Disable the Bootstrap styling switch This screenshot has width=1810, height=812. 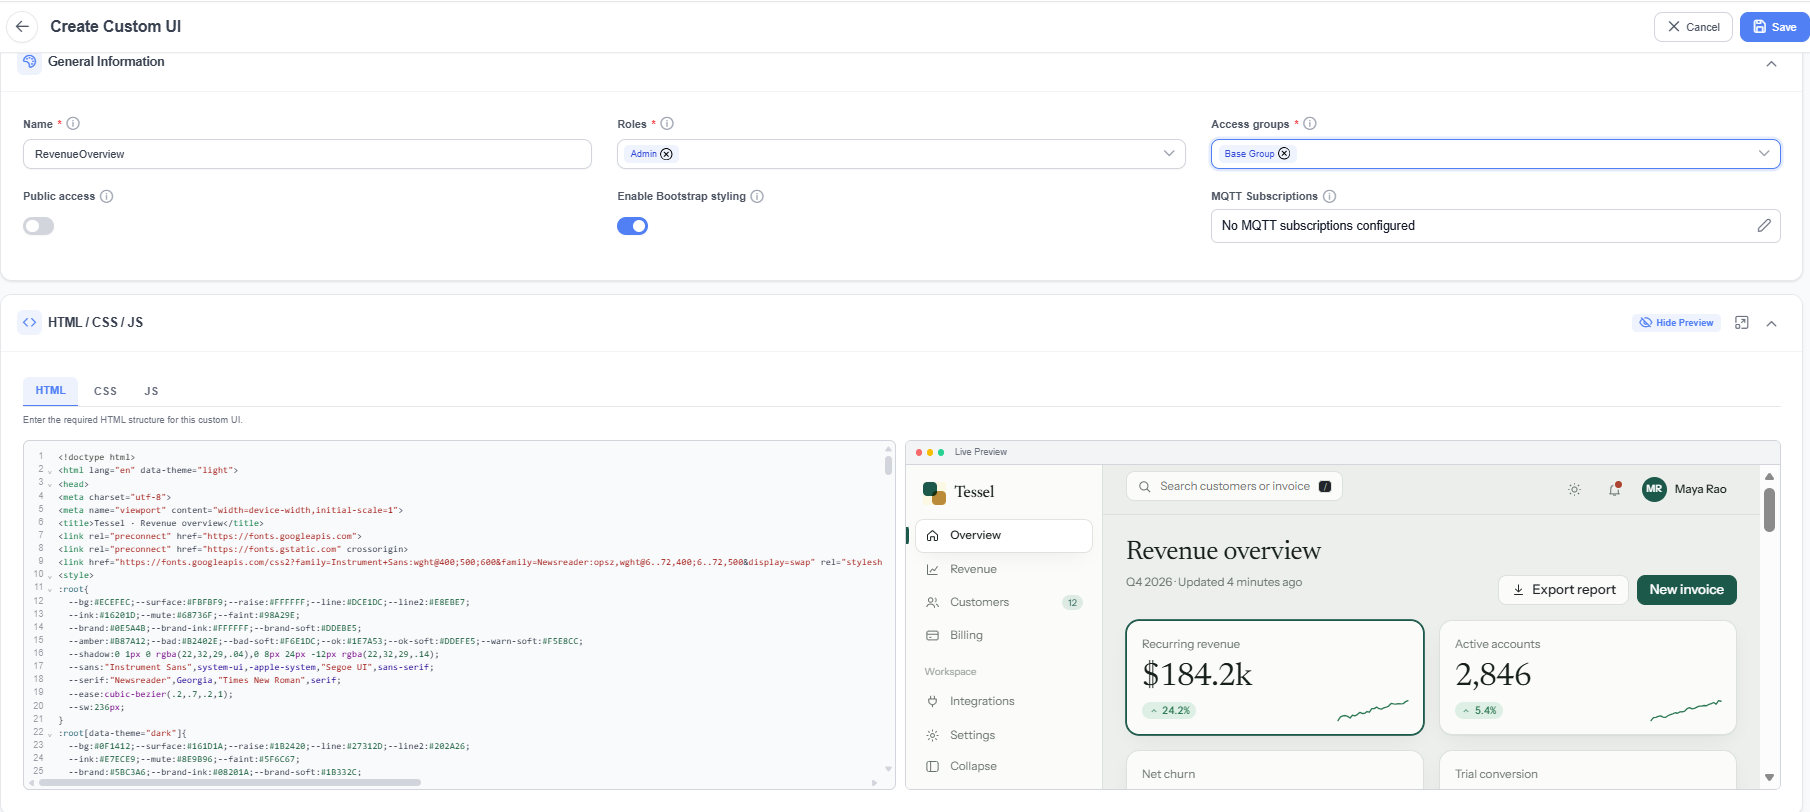pyautogui.click(x=633, y=226)
